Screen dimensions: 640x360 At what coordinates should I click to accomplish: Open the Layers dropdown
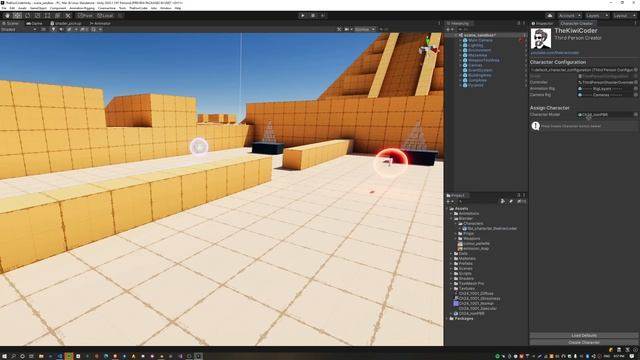click(x=597, y=16)
